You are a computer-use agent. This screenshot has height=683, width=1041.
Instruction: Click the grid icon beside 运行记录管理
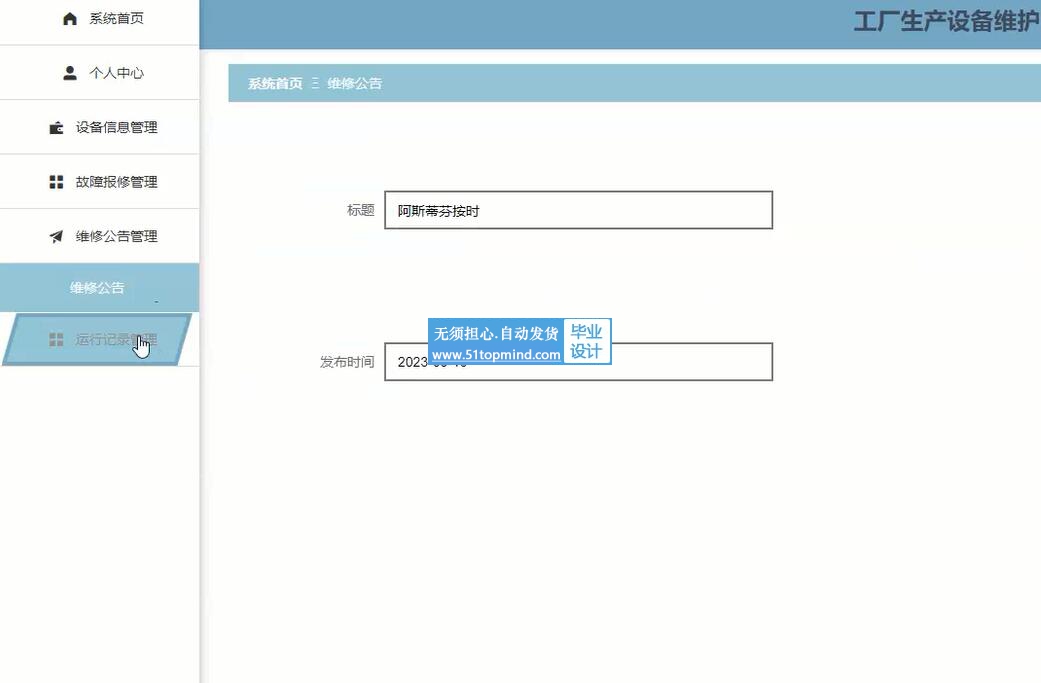pos(57,340)
